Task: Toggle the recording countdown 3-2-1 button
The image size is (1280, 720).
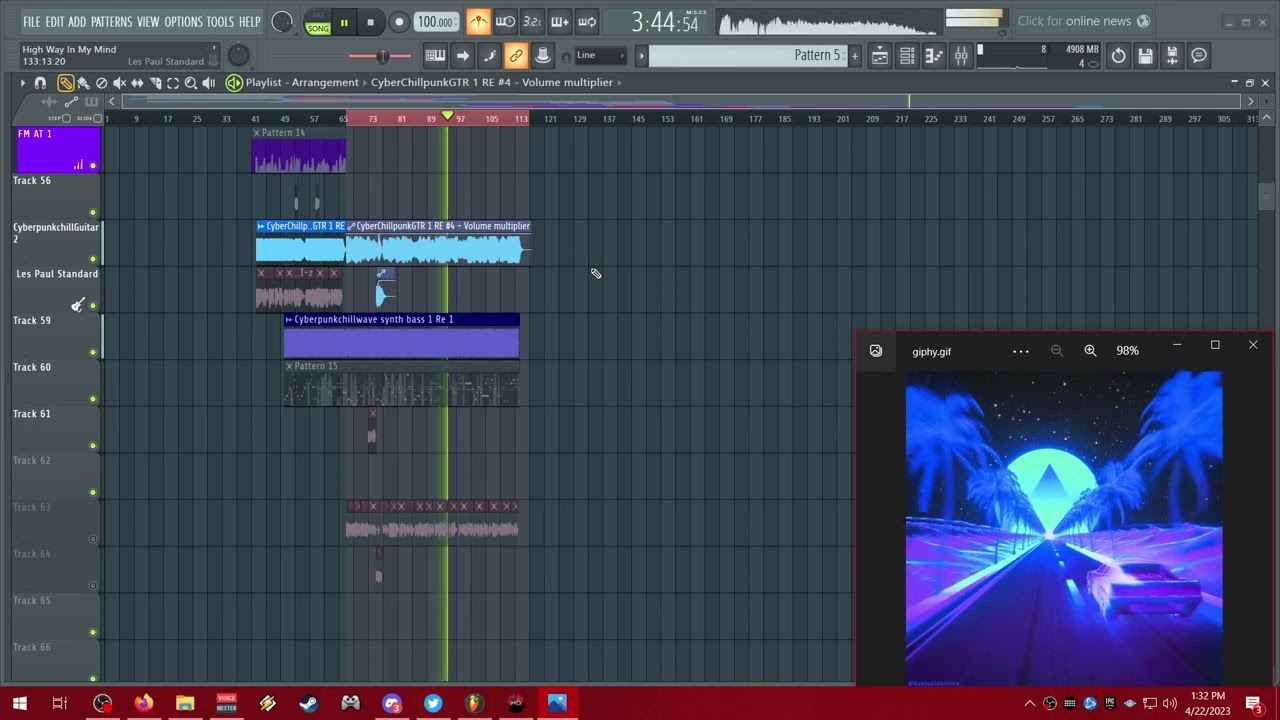Action: (x=532, y=21)
